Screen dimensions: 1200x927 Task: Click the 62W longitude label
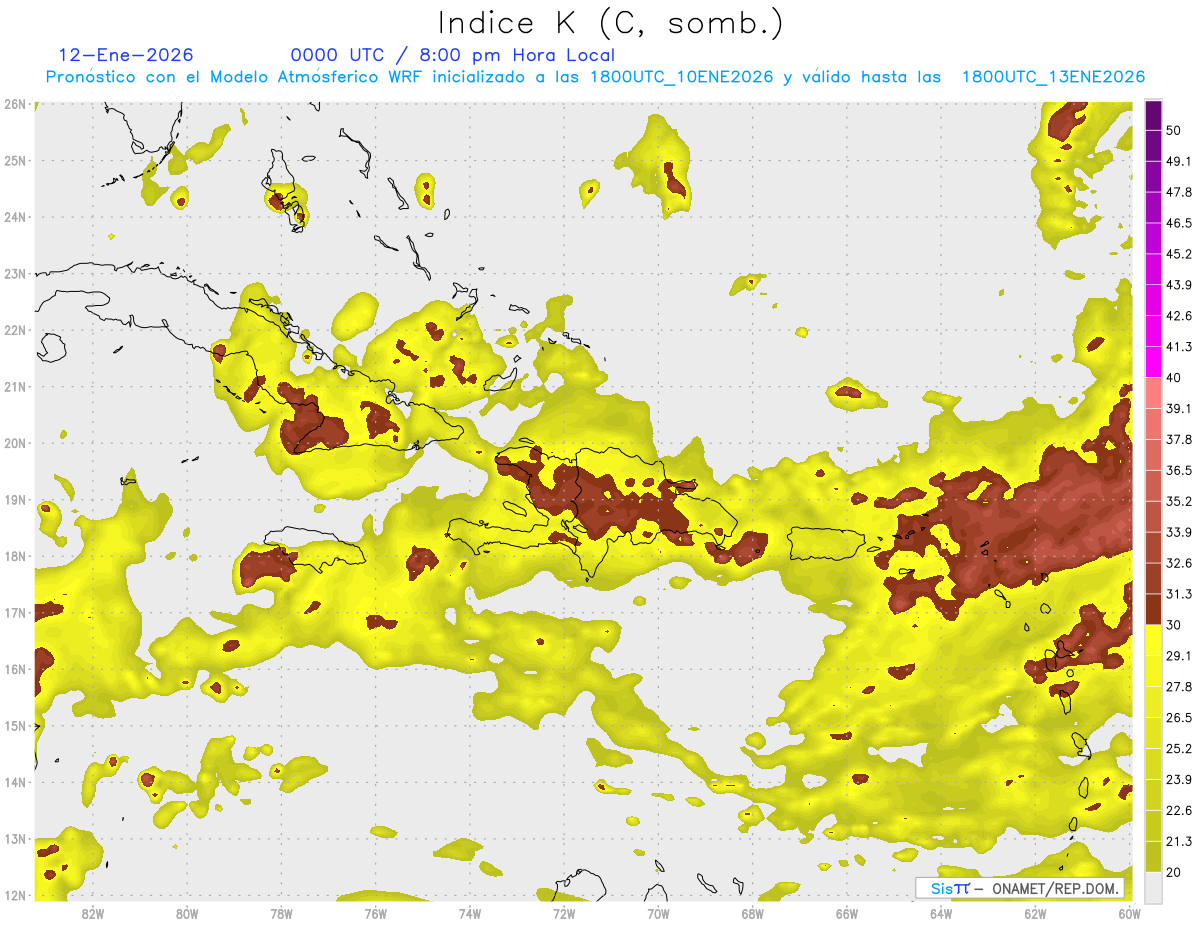(1035, 913)
